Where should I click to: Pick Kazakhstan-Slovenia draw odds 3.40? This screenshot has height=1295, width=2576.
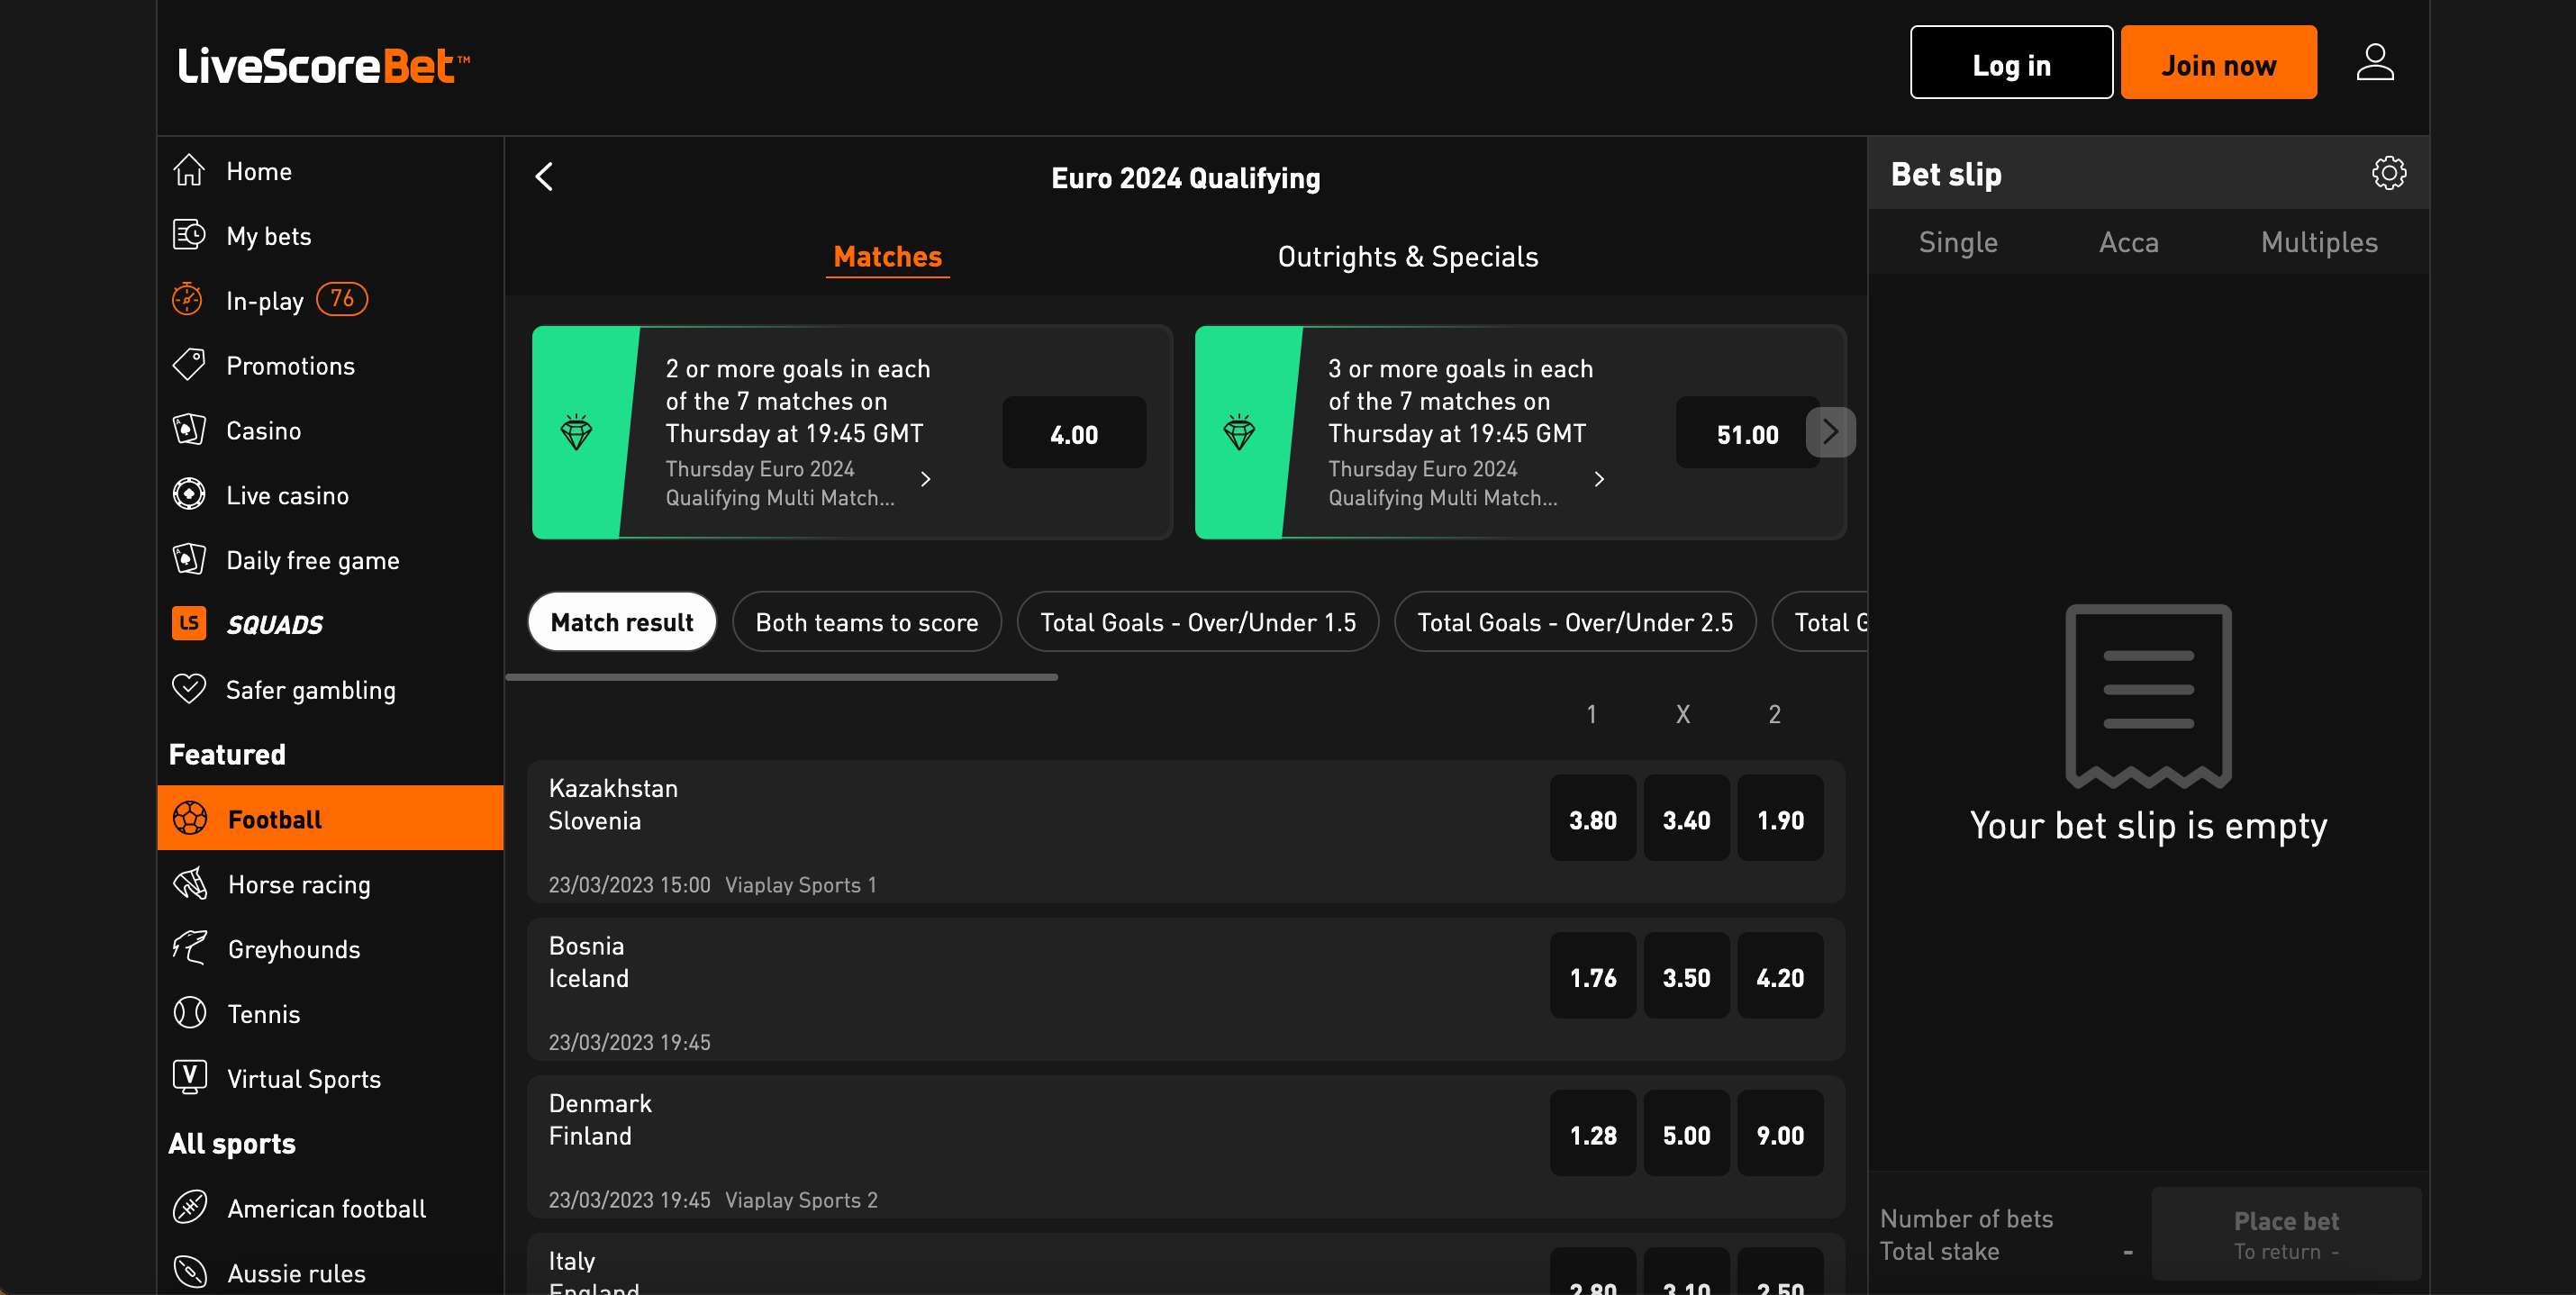point(1686,818)
